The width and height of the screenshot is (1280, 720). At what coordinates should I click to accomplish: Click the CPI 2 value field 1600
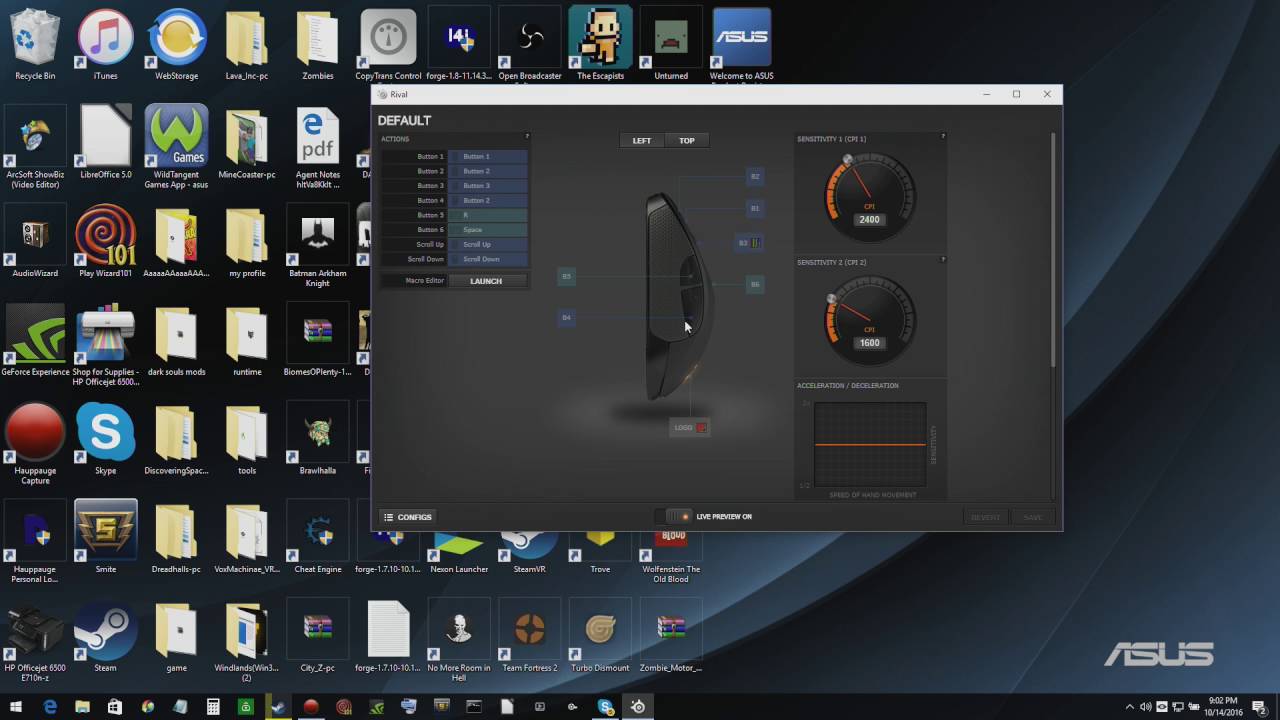pos(869,343)
